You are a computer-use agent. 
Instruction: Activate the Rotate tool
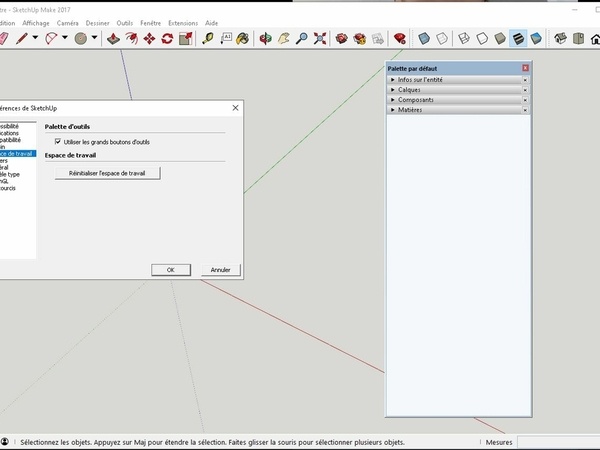pos(167,39)
